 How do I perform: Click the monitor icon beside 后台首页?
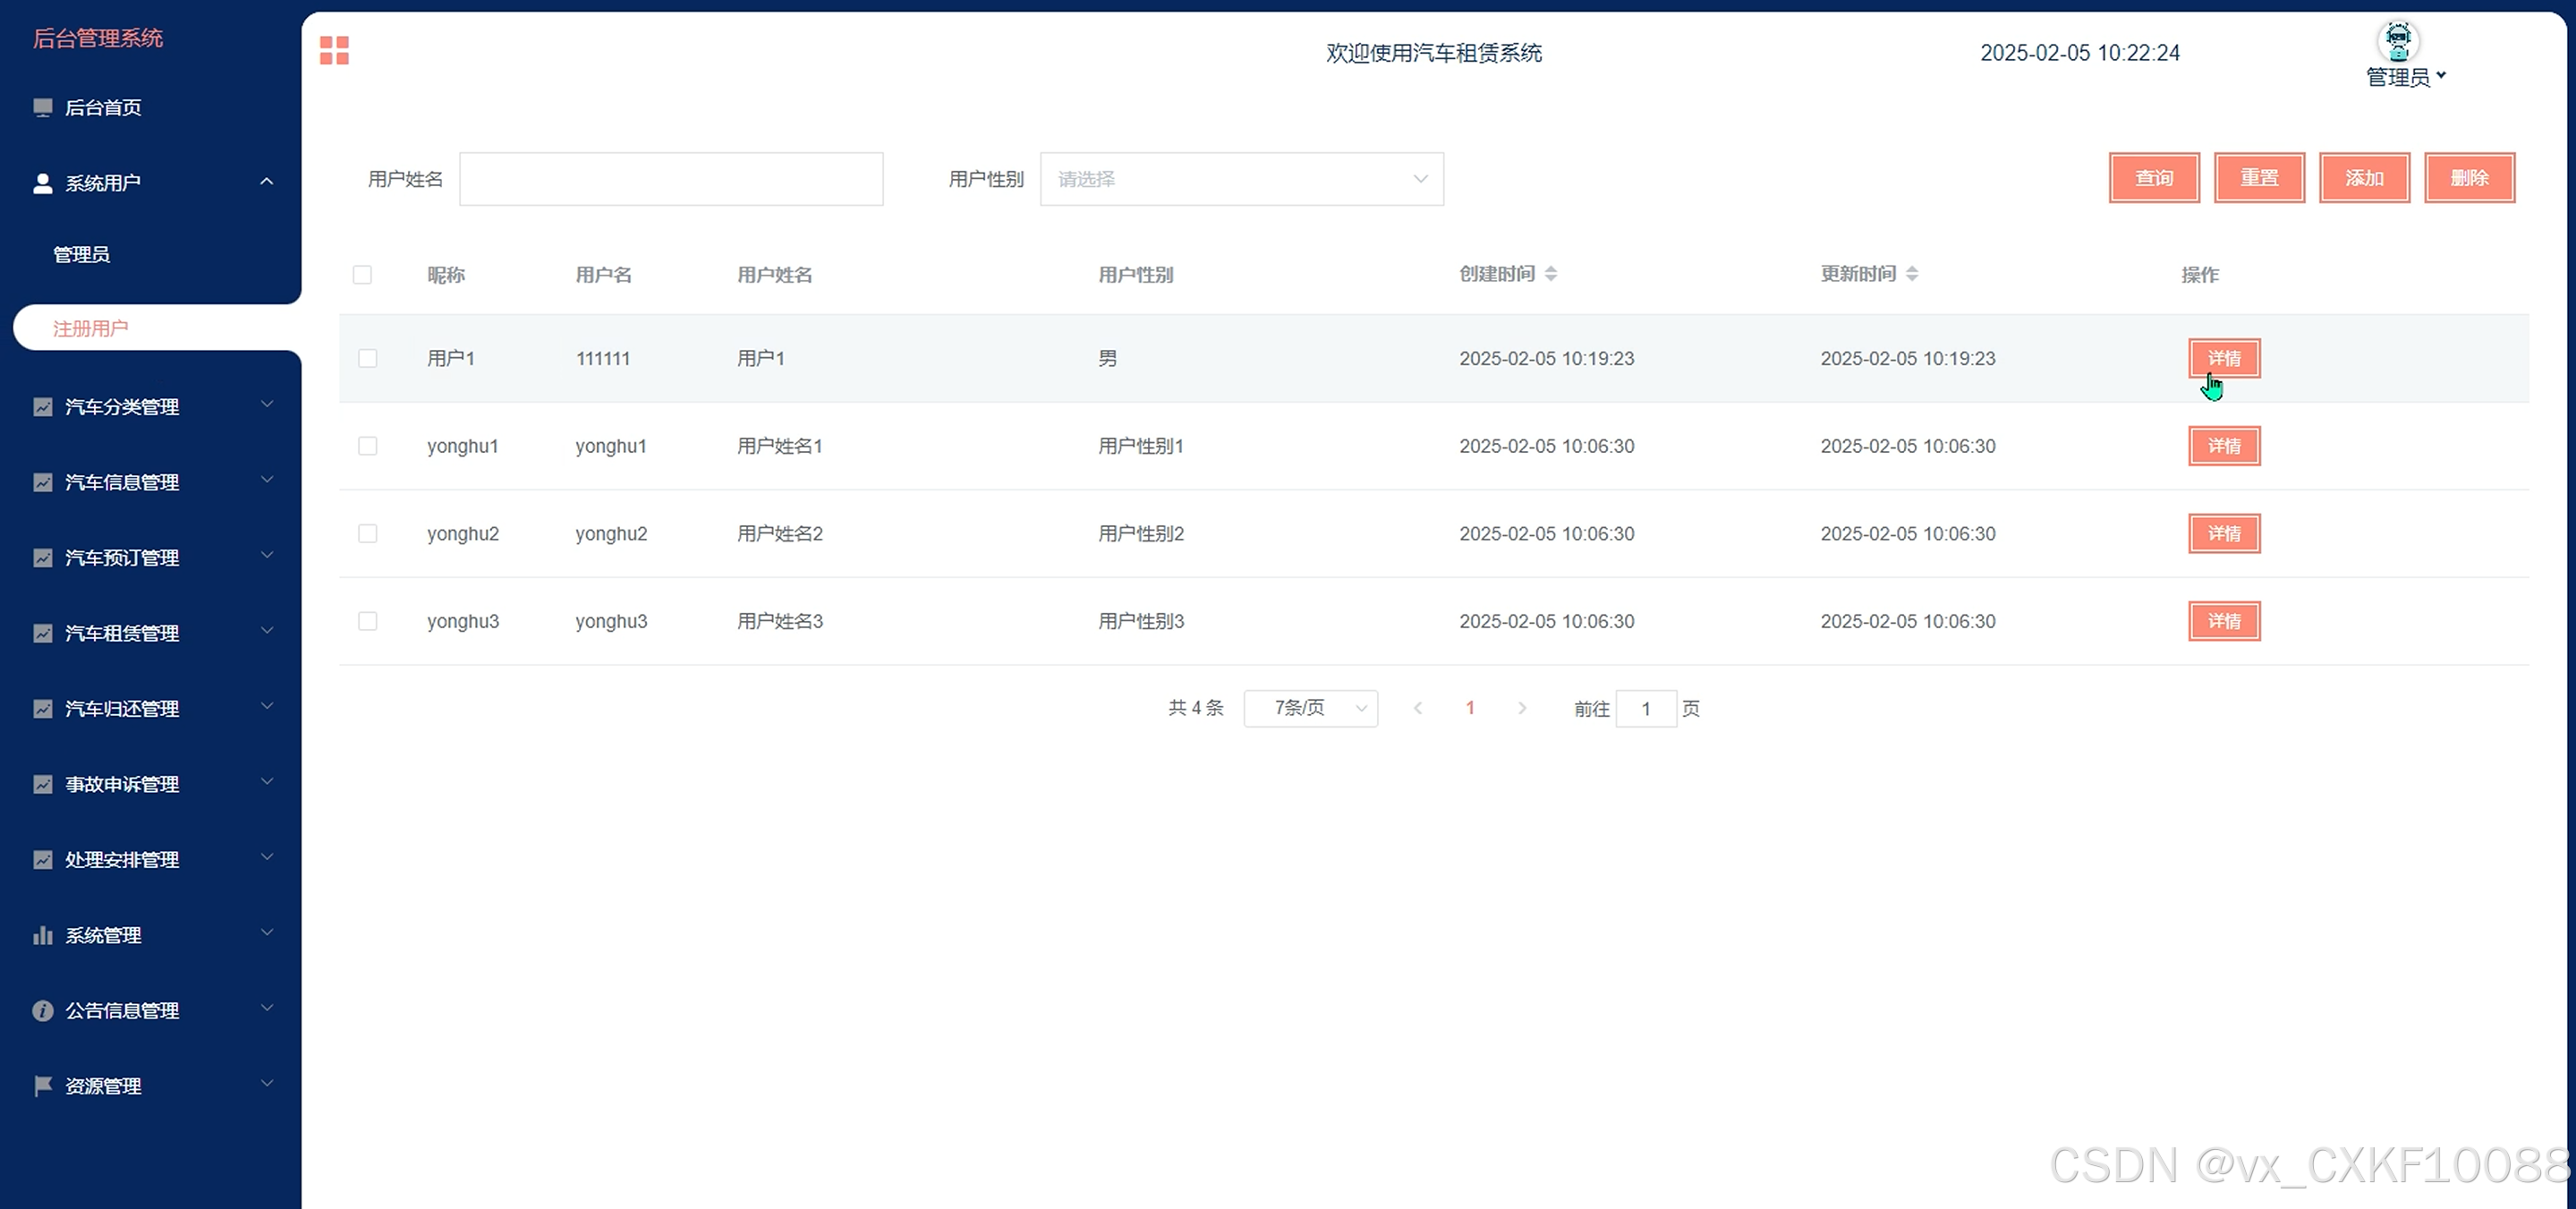tap(42, 107)
